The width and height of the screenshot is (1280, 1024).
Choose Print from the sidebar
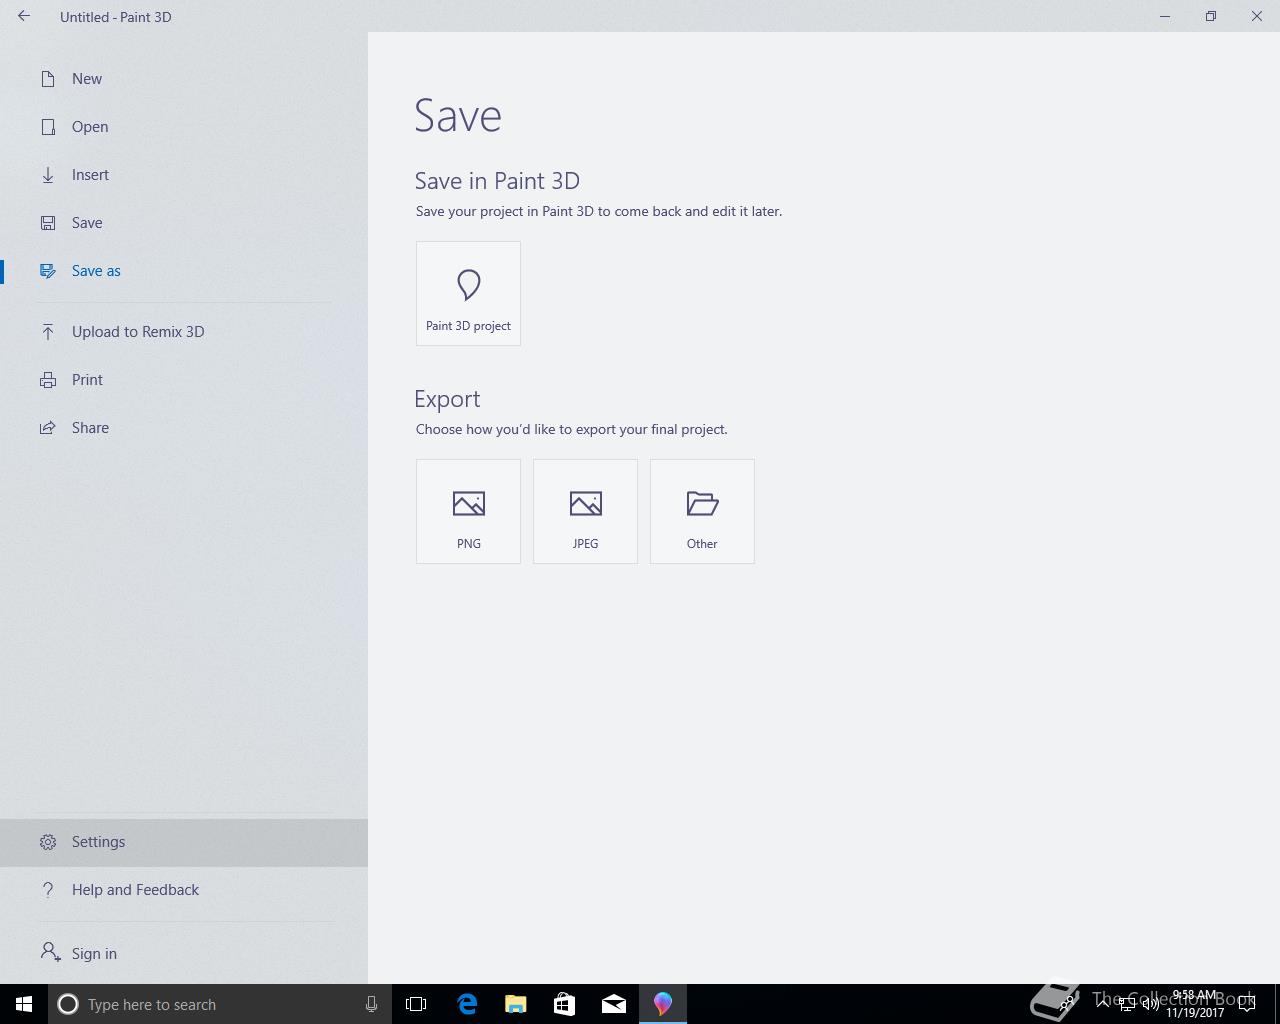pos(184,380)
